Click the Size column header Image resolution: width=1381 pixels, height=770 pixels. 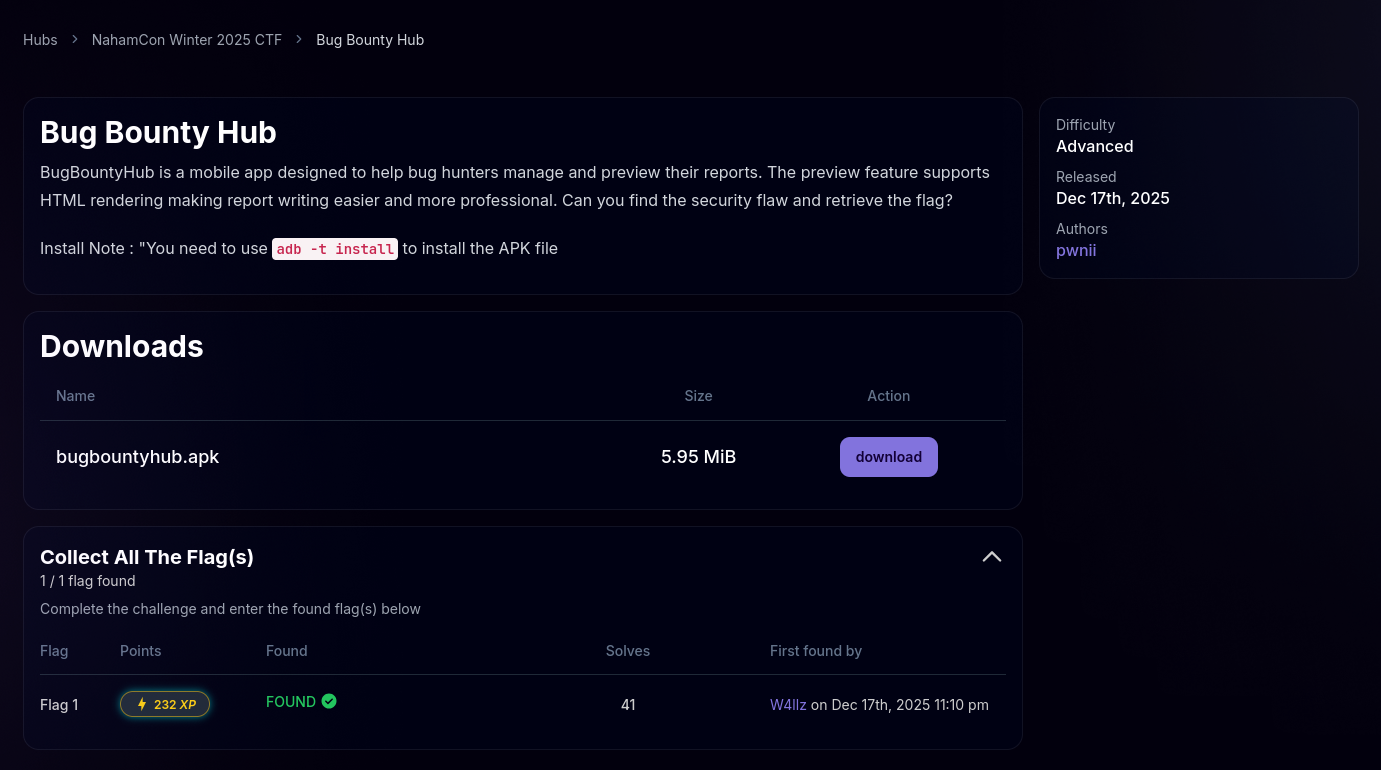click(698, 396)
